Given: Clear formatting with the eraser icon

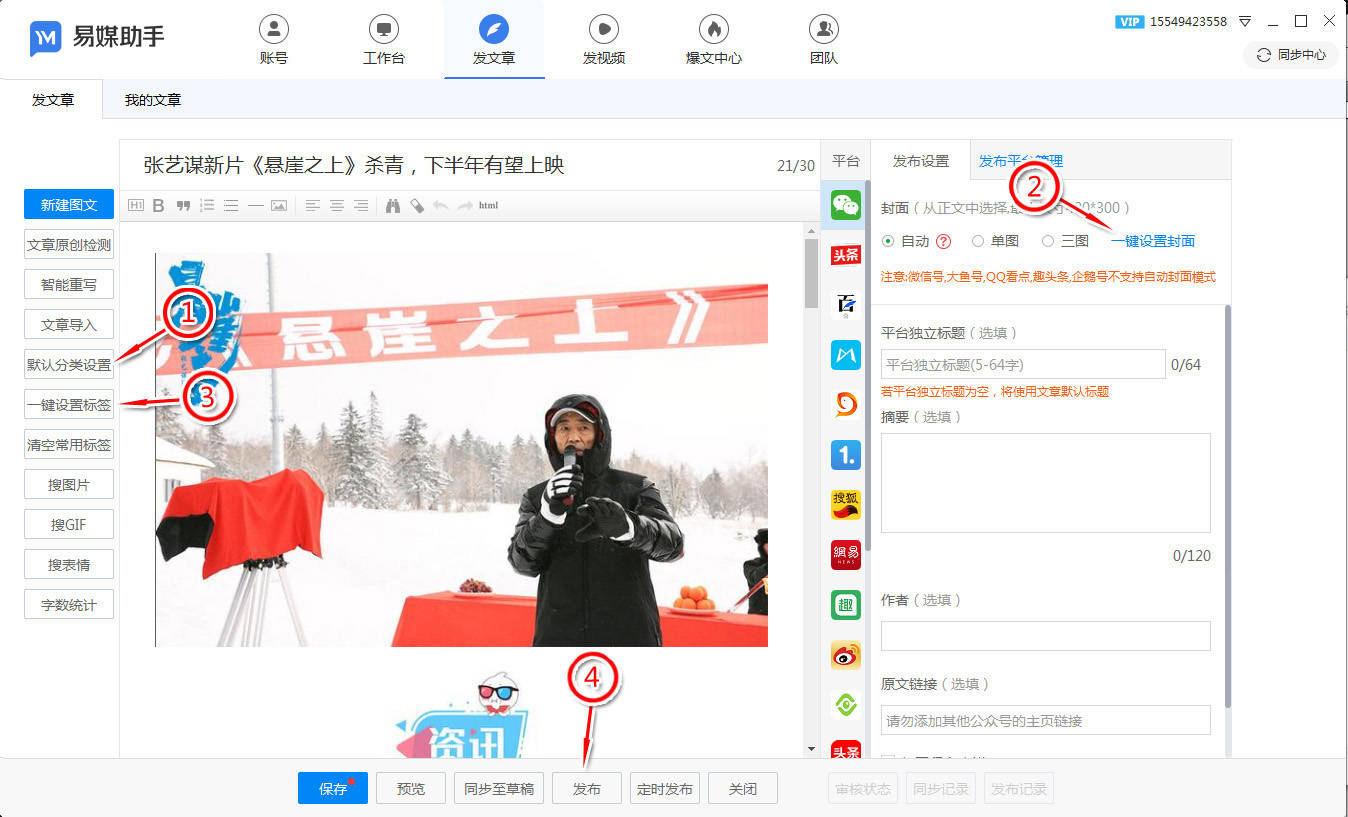Looking at the screenshot, I should coord(416,206).
